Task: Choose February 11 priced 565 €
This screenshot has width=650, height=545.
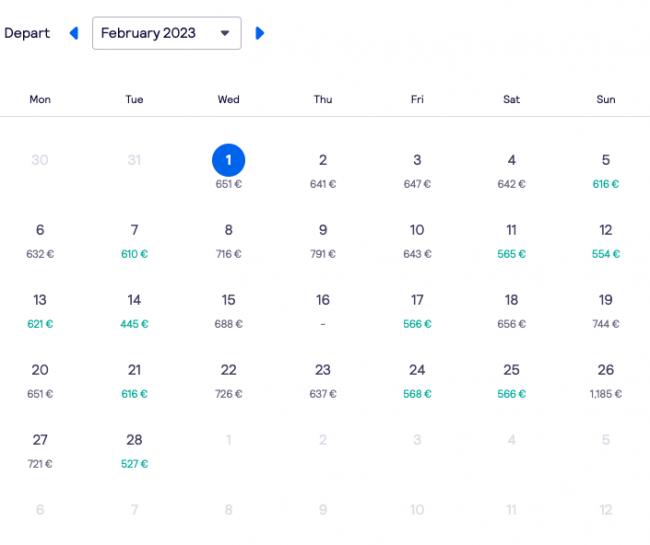Action: point(512,241)
